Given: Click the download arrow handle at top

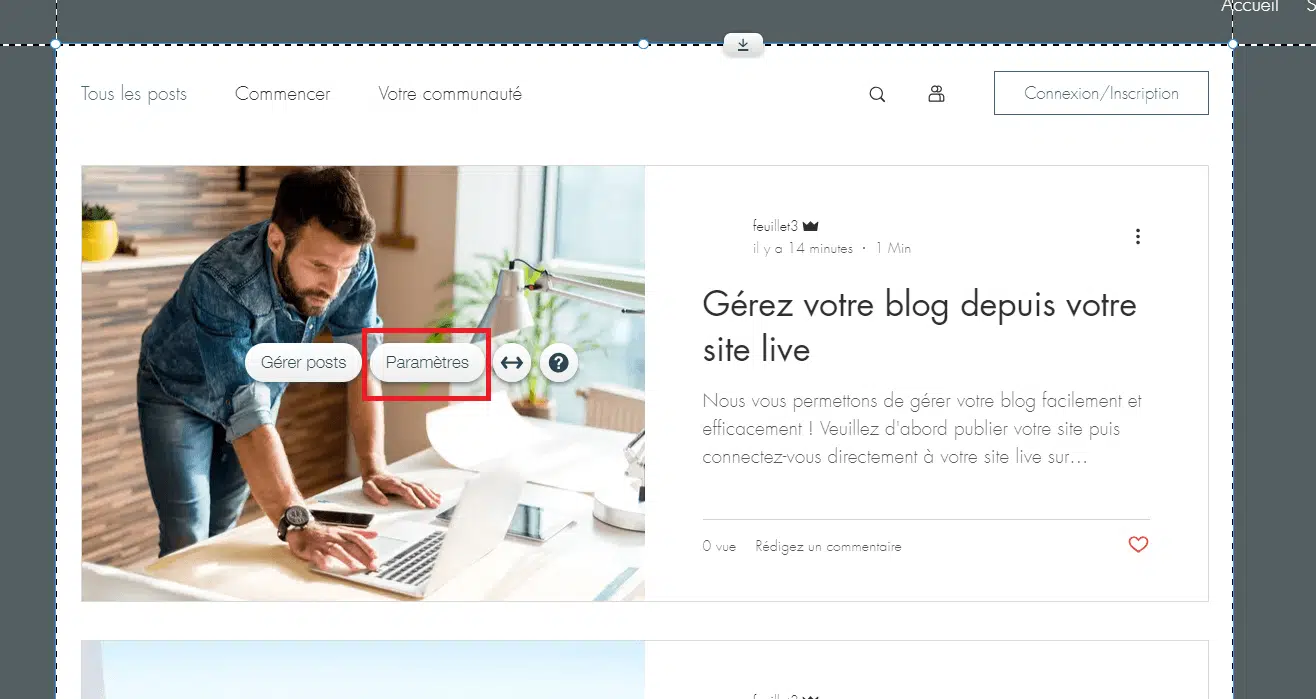Looking at the screenshot, I should (x=743, y=45).
